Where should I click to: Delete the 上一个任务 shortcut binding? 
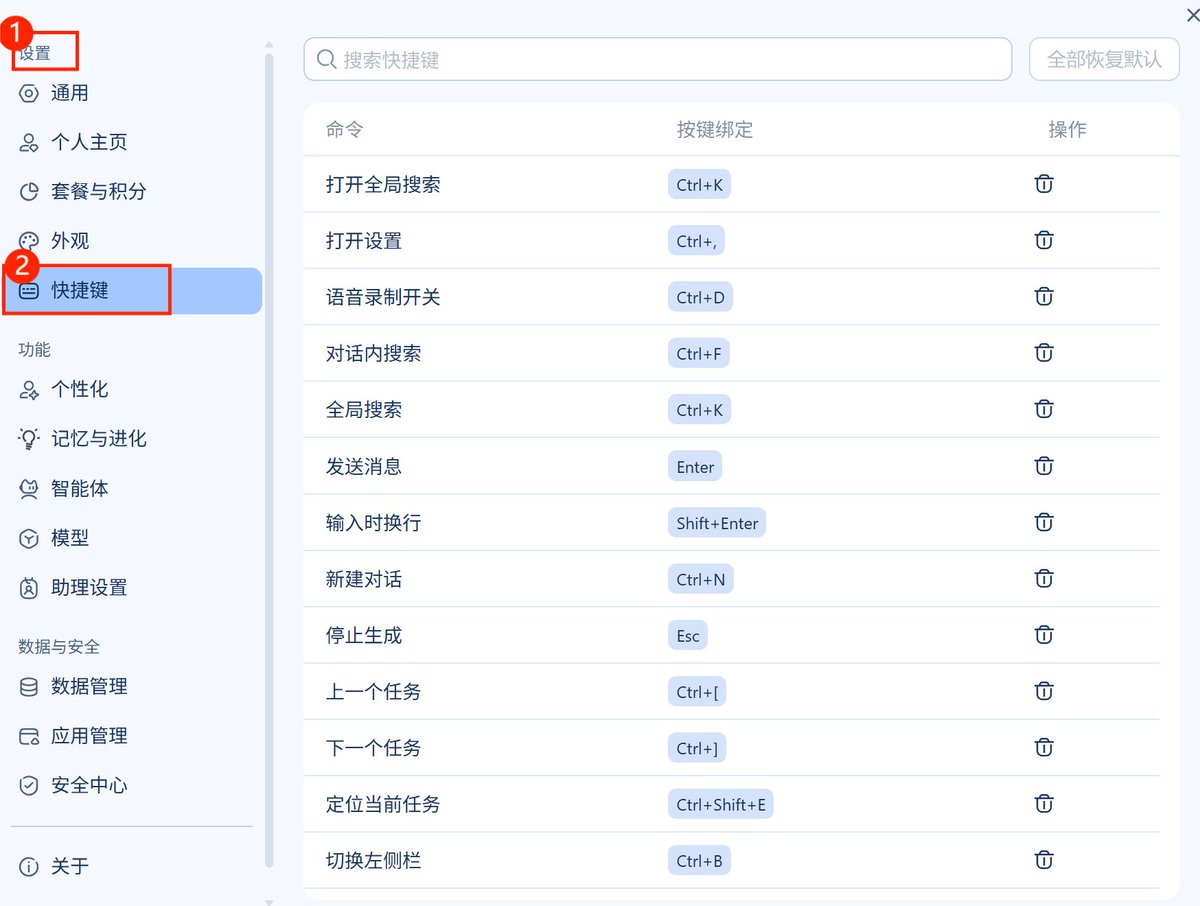(x=1044, y=691)
